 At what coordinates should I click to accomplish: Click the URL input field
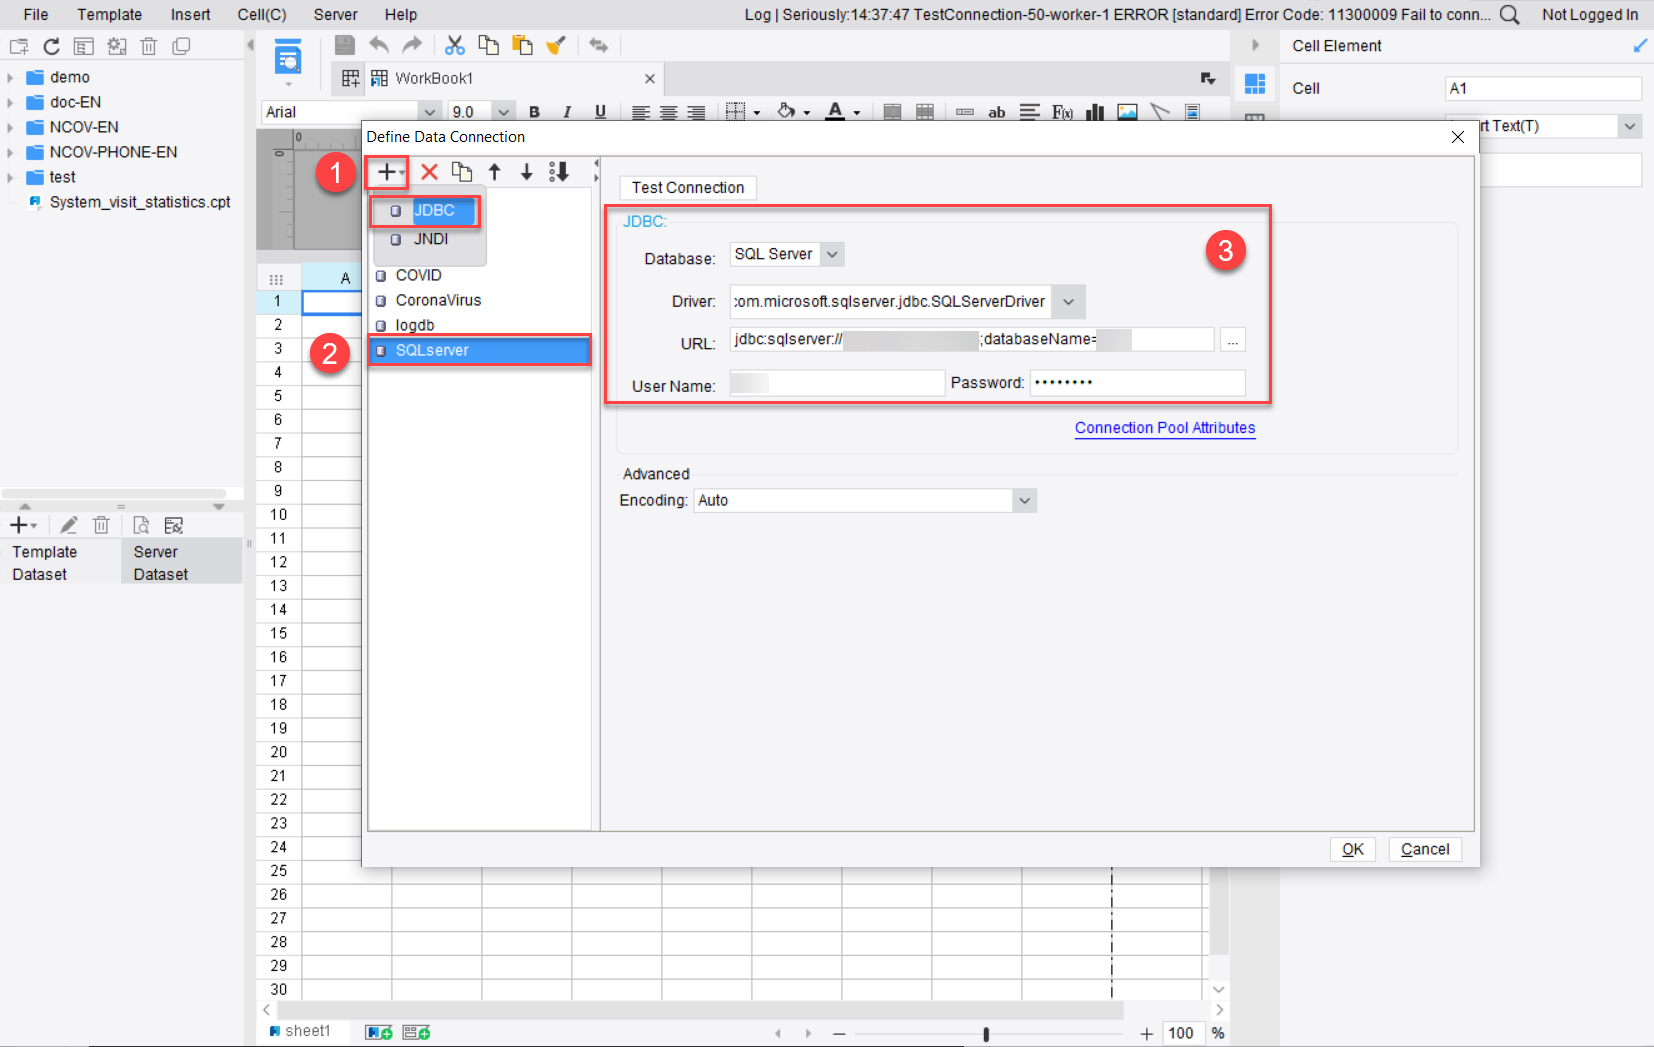coord(970,339)
